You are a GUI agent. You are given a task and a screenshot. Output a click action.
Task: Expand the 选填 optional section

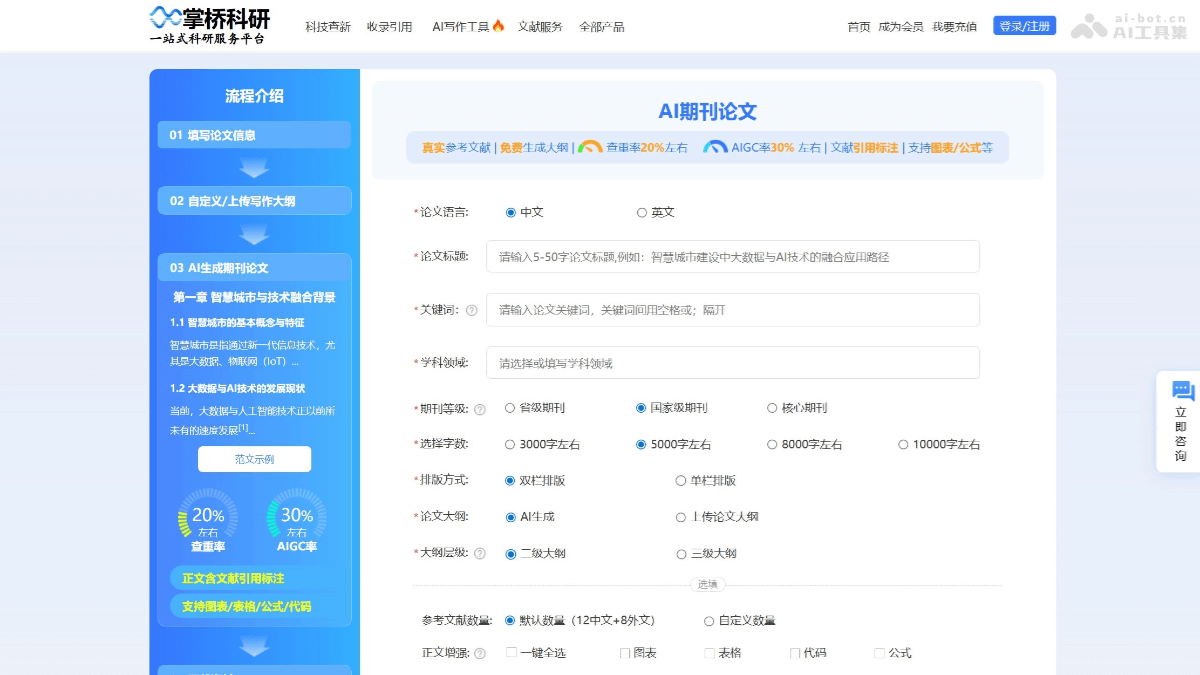click(x=708, y=584)
